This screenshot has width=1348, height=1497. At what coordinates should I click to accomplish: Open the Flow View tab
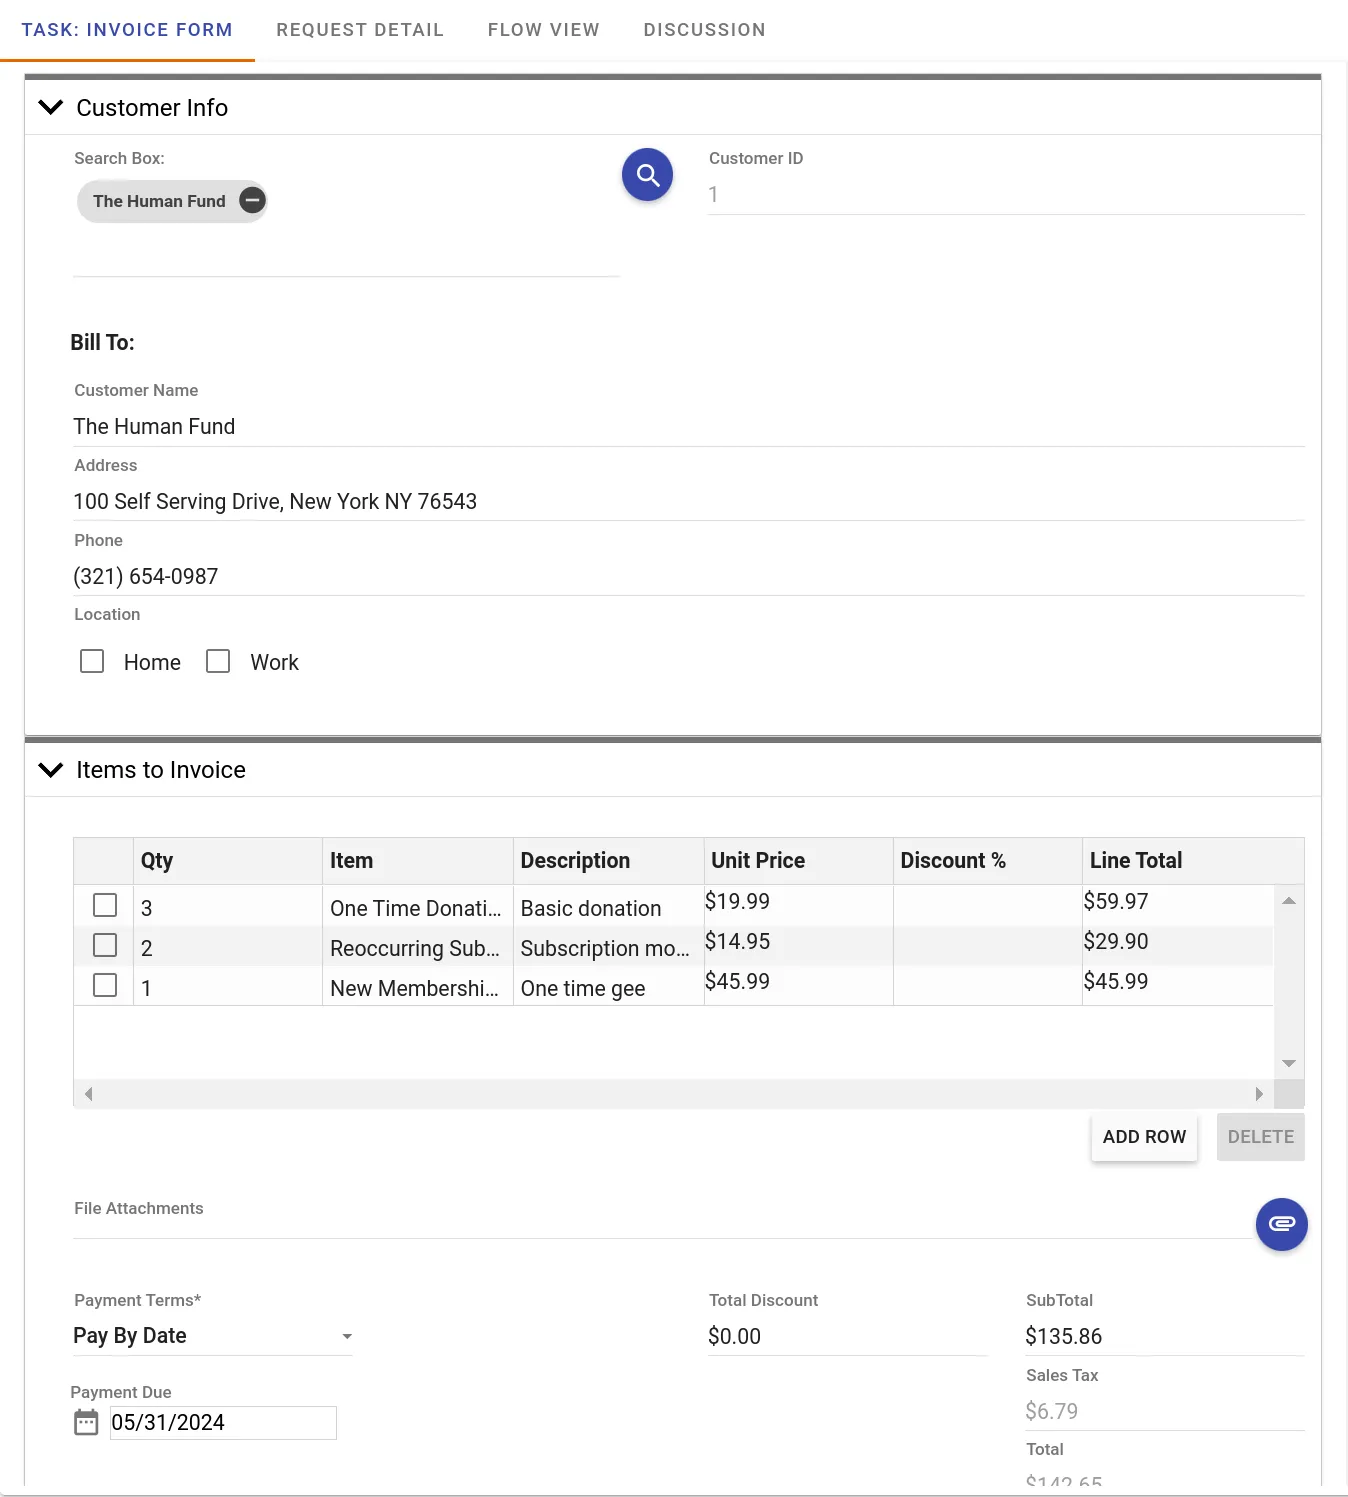543,30
